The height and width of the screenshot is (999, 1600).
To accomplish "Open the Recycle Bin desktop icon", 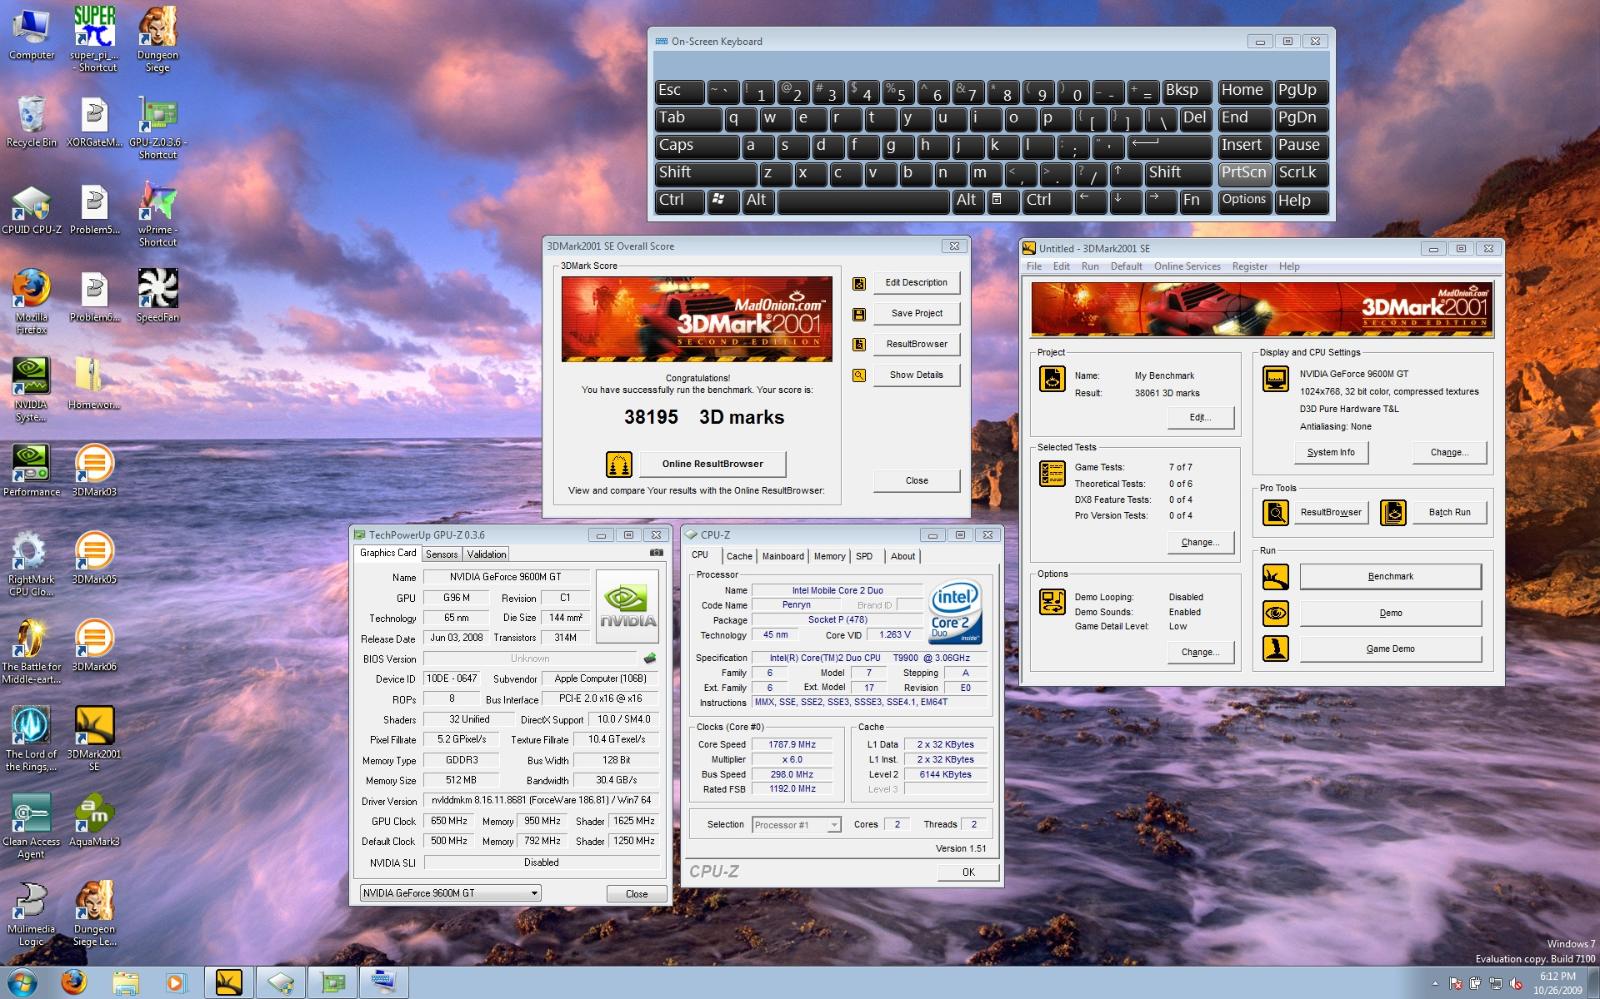I will pyautogui.click(x=31, y=122).
